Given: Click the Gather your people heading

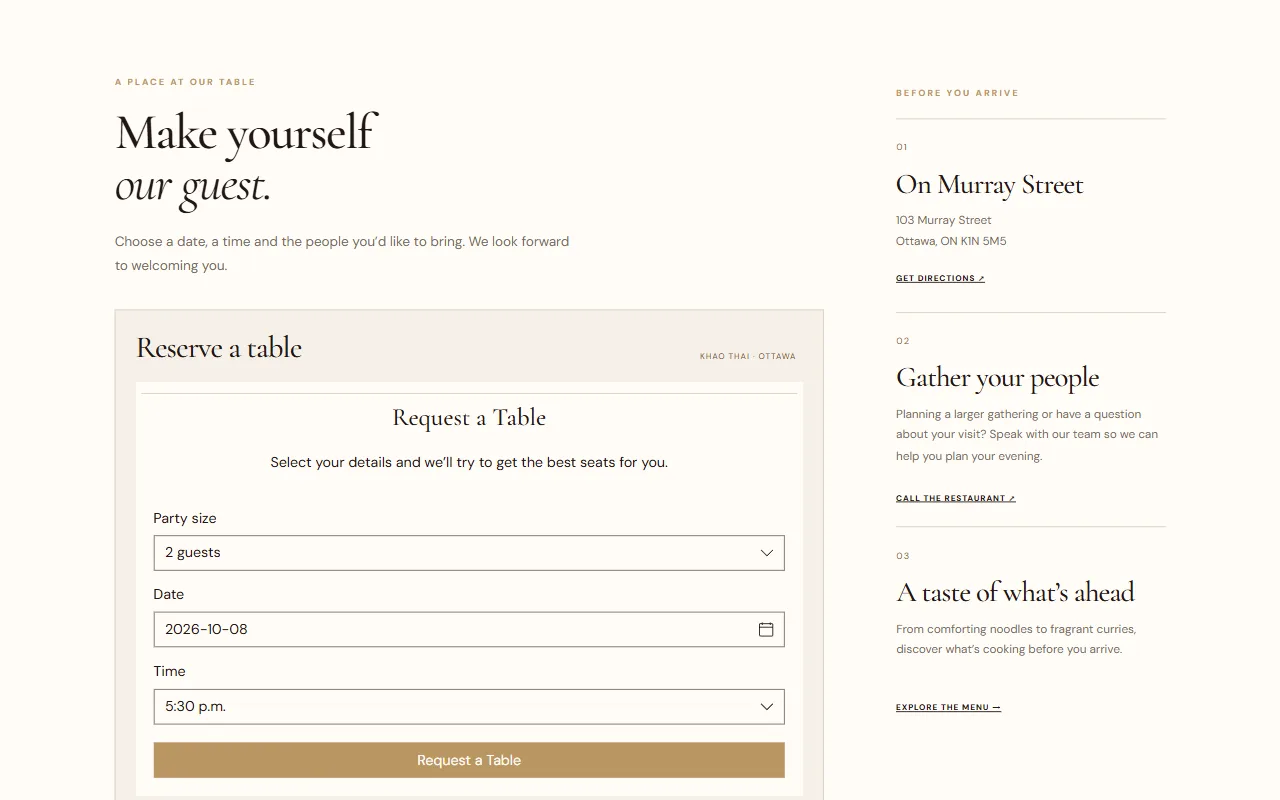Looking at the screenshot, I should (998, 378).
